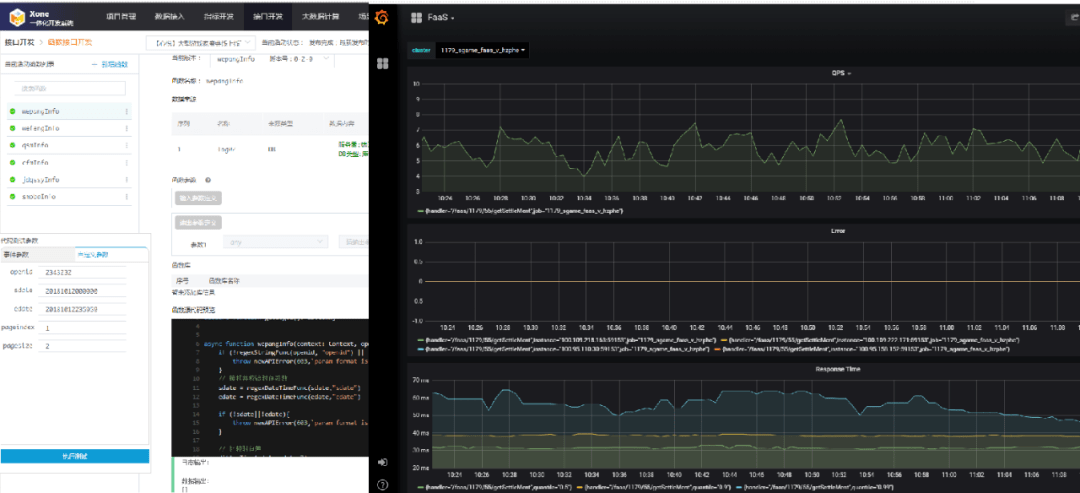The width and height of the screenshot is (1080, 493).
Task: Toggle the QPS chart legend series
Action: point(521,212)
